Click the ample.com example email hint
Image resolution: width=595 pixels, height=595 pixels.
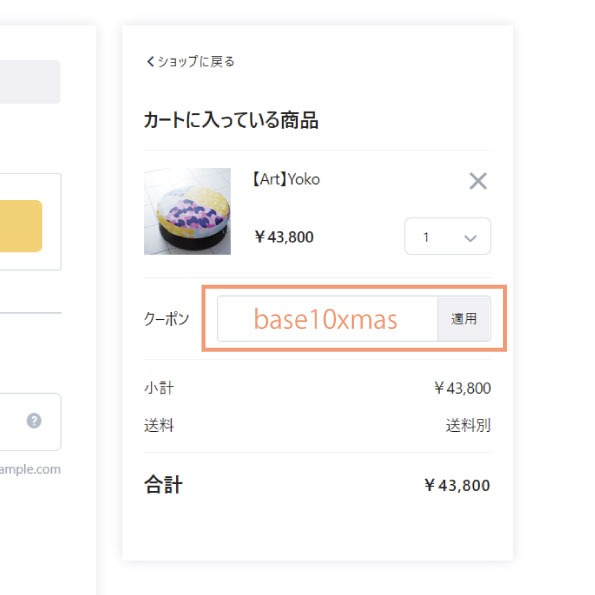pyautogui.click(x=30, y=469)
